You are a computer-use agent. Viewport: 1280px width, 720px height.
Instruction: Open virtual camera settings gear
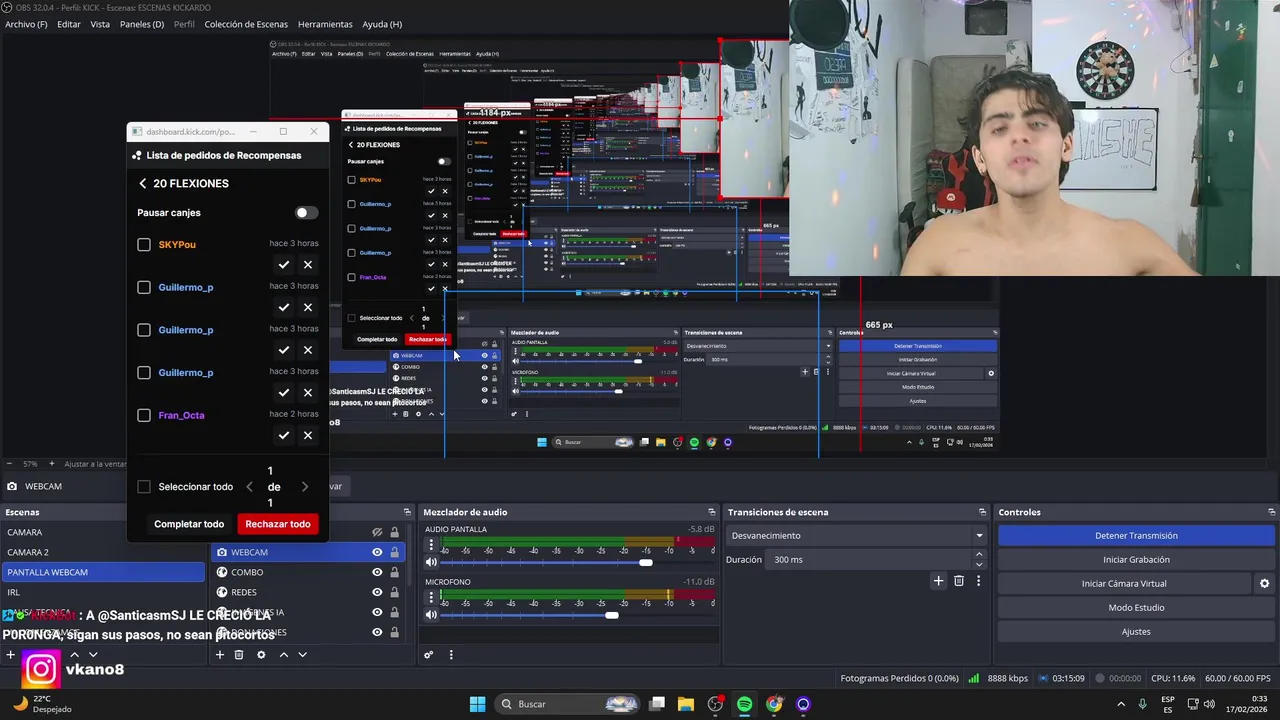tap(1264, 584)
